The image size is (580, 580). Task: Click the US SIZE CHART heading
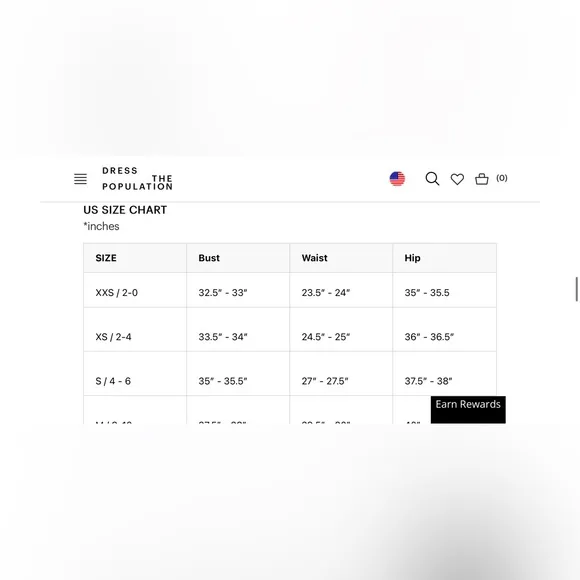click(x=125, y=210)
